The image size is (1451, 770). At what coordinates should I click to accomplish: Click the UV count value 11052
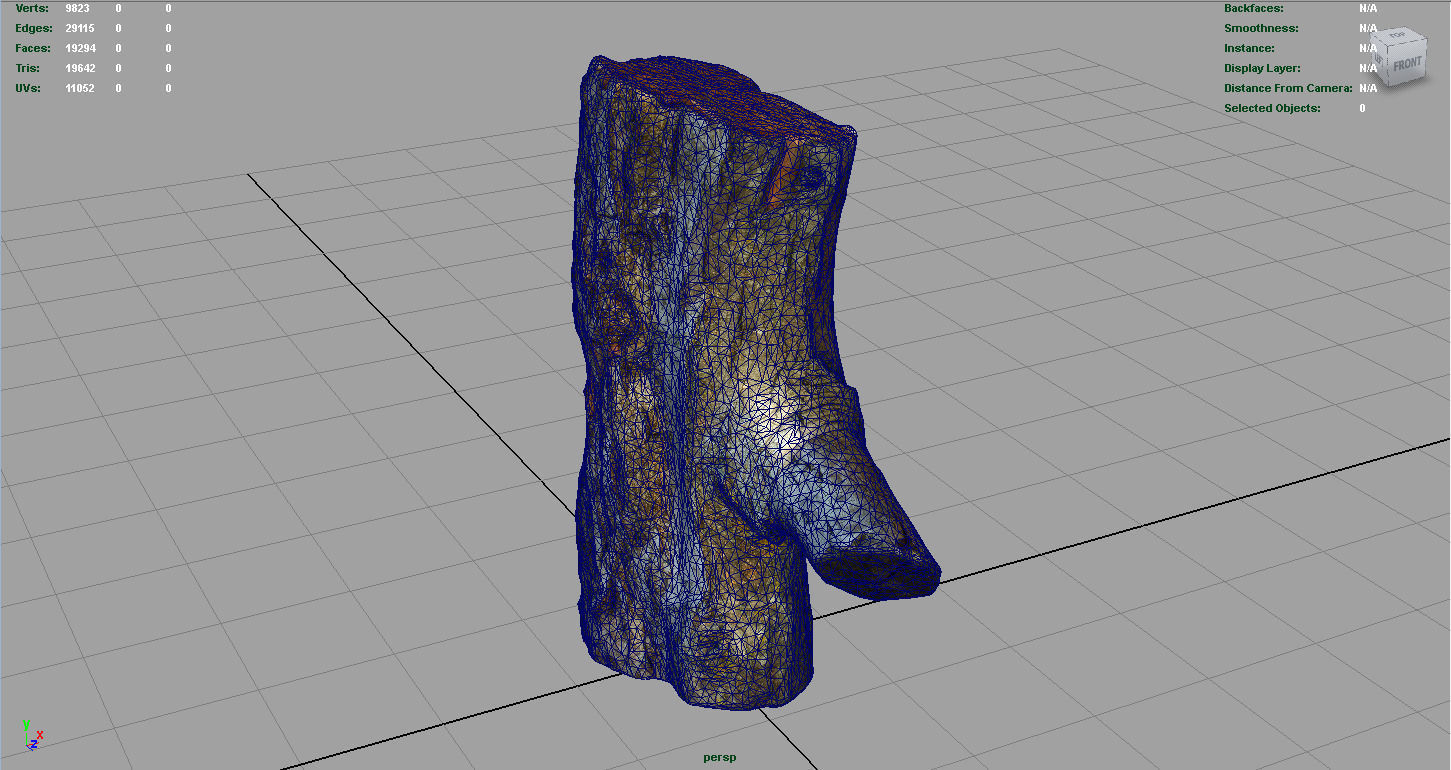pyautogui.click(x=80, y=88)
